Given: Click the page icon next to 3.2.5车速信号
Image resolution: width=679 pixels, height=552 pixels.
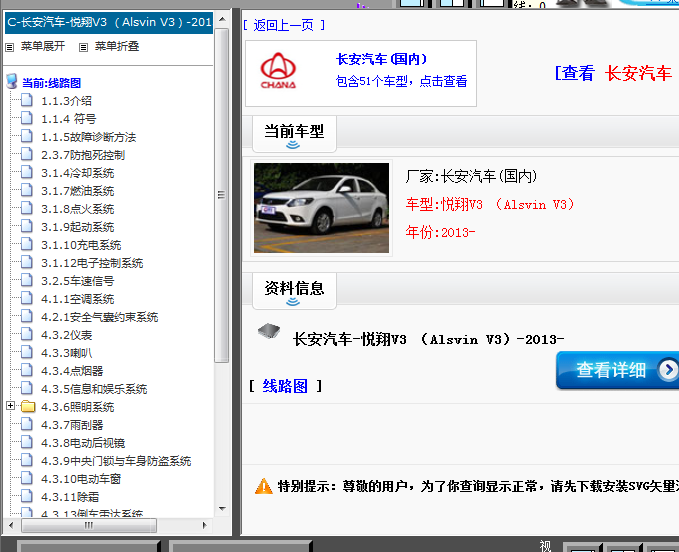Looking at the screenshot, I should click(27, 280).
